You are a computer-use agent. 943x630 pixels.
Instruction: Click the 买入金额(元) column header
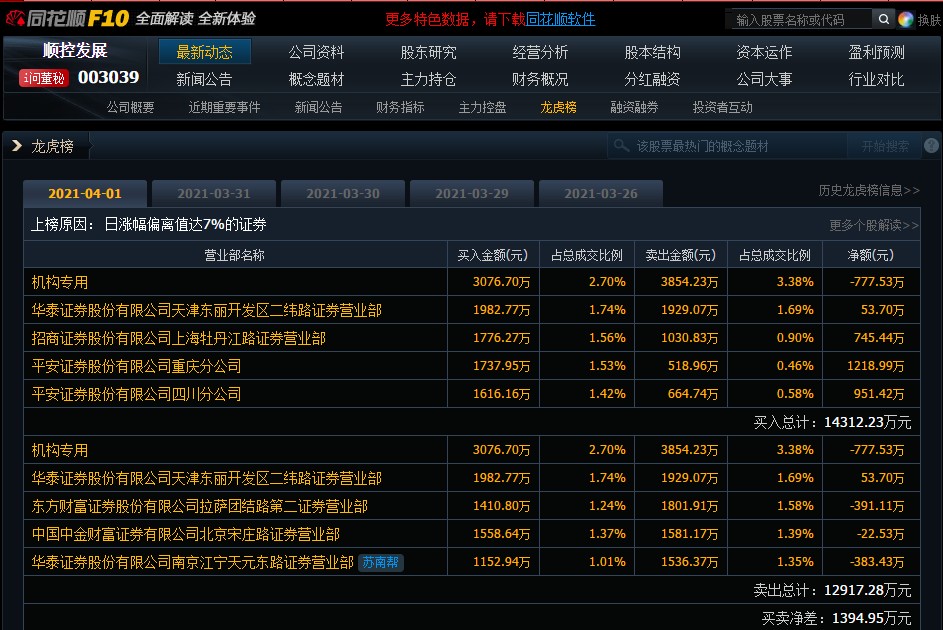pyautogui.click(x=493, y=255)
